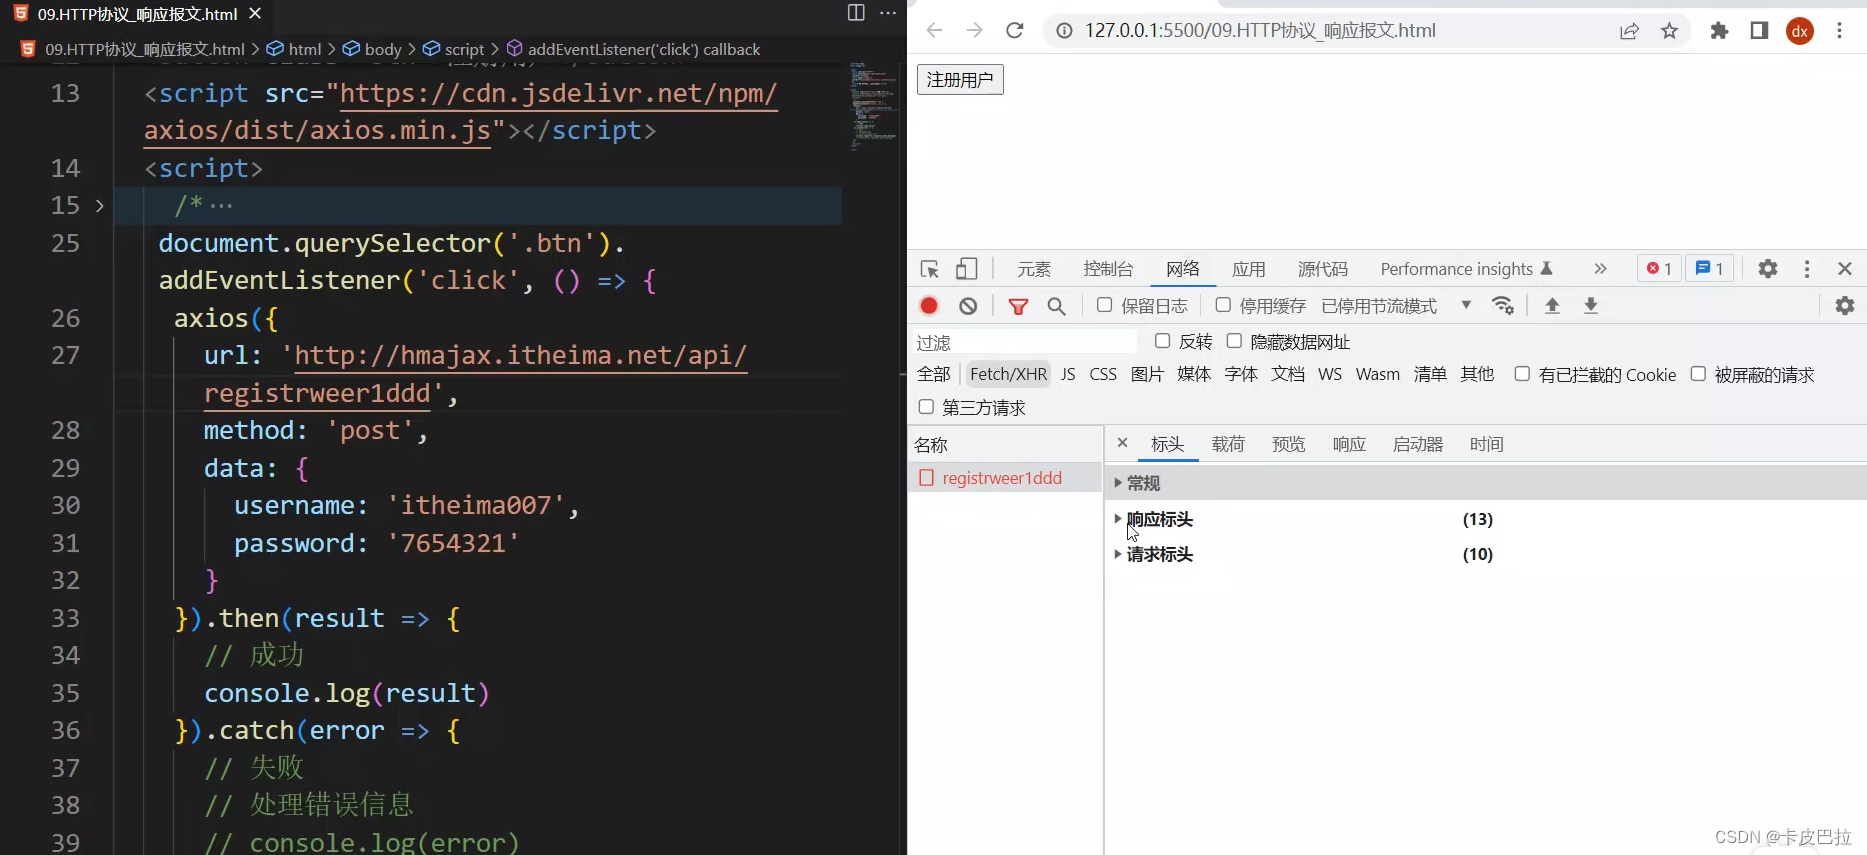The image size is (1867, 855).
Task: Toggle the device toolbar icon
Action: click(967, 269)
